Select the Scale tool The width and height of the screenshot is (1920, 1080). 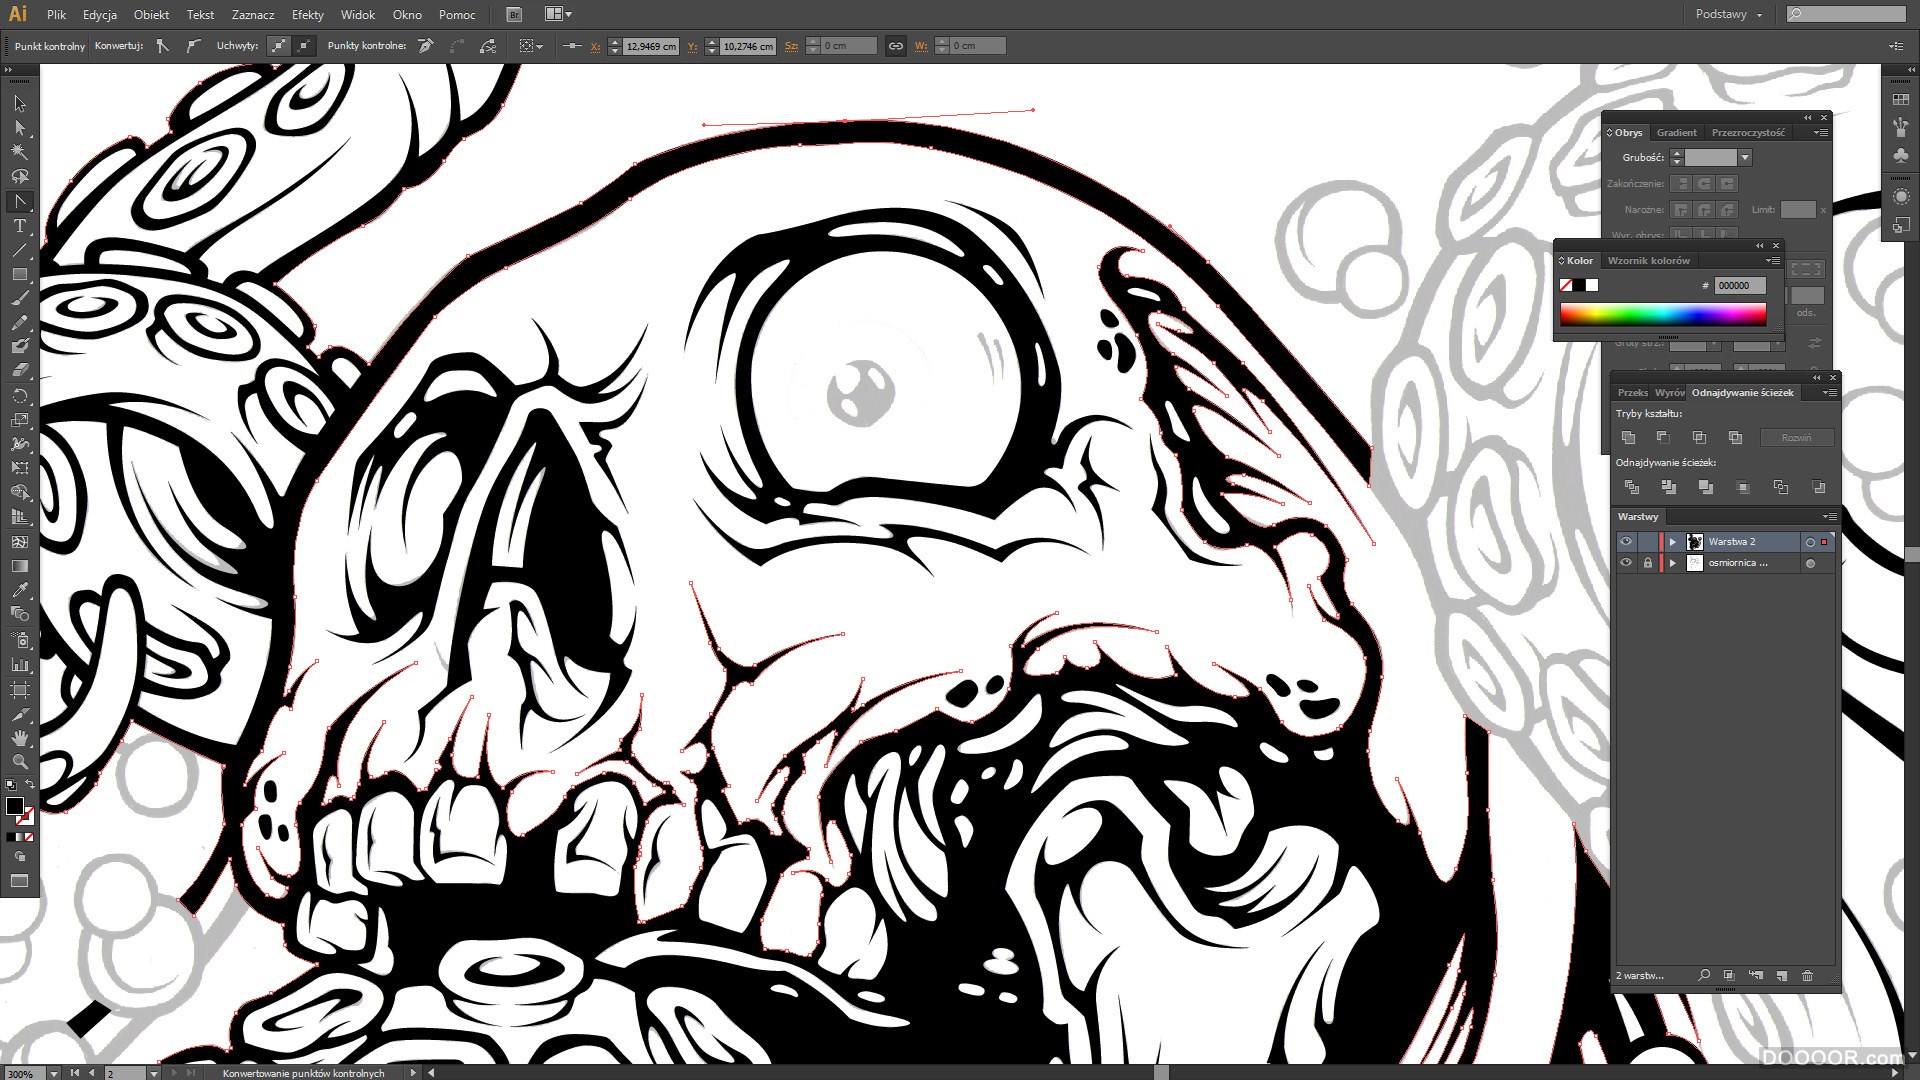pyautogui.click(x=19, y=420)
